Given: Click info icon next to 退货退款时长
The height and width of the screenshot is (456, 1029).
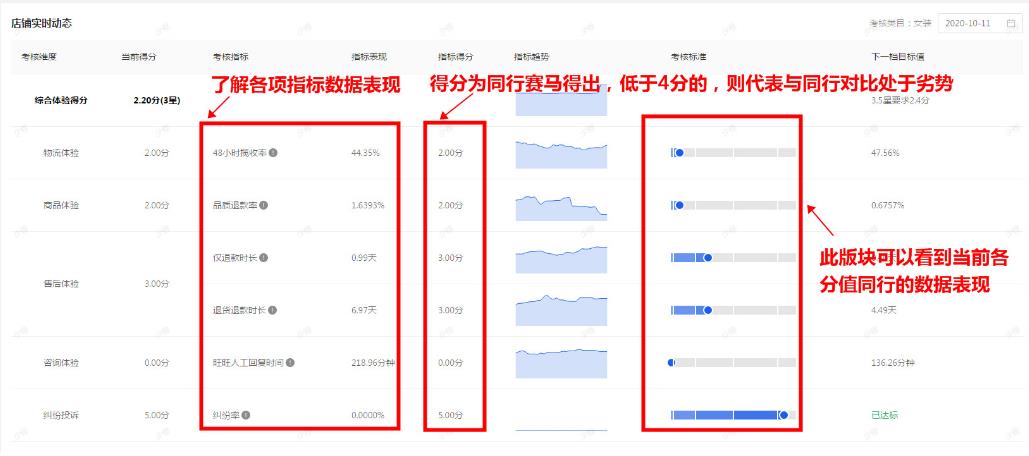Looking at the screenshot, I should pyautogui.click(x=273, y=310).
